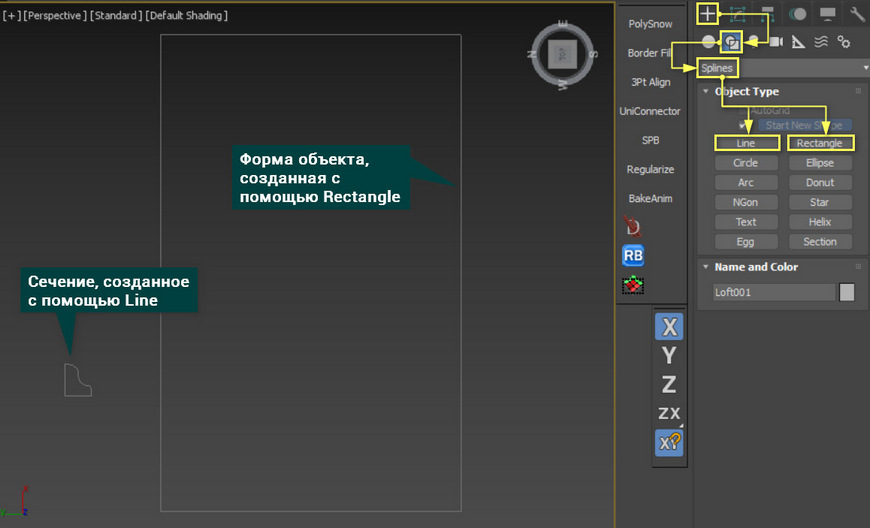Click the Rectangle spline button
Viewport: 870px width, 528px height.
click(819, 143)
